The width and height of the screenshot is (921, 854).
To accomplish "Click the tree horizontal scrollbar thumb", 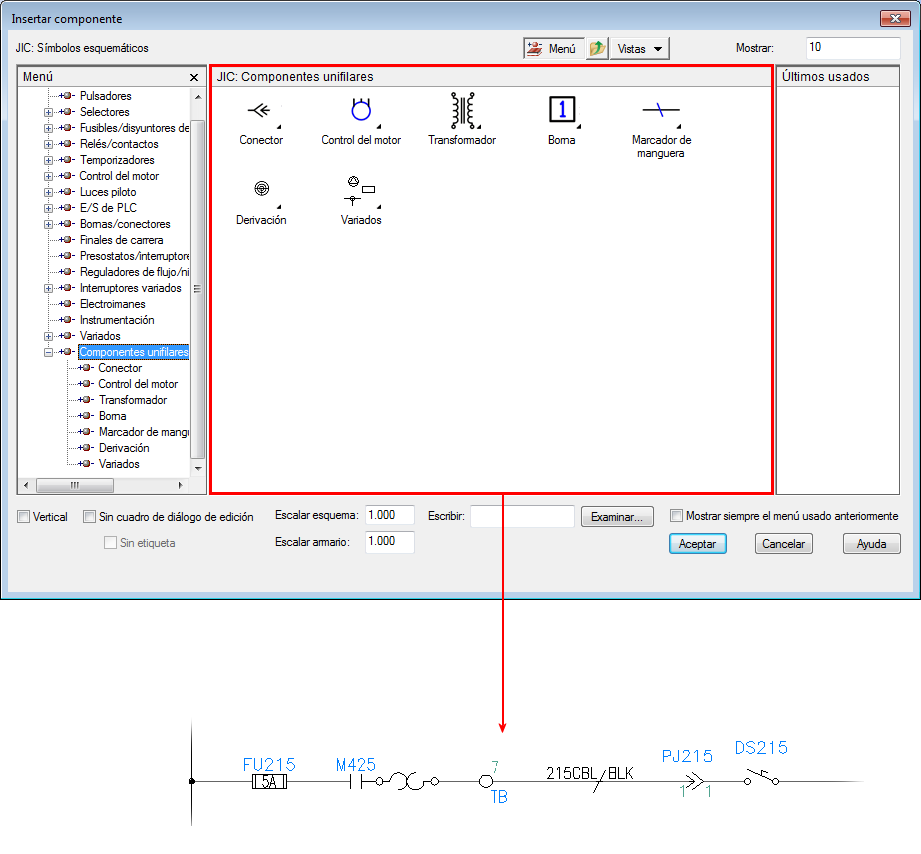I will (x=75, y=486).
